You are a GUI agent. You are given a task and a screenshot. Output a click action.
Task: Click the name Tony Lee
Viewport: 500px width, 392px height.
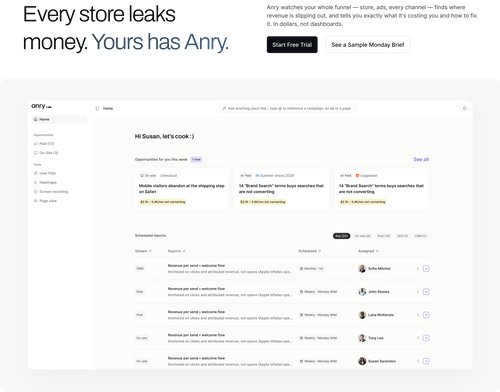click(x=376, y=338)
